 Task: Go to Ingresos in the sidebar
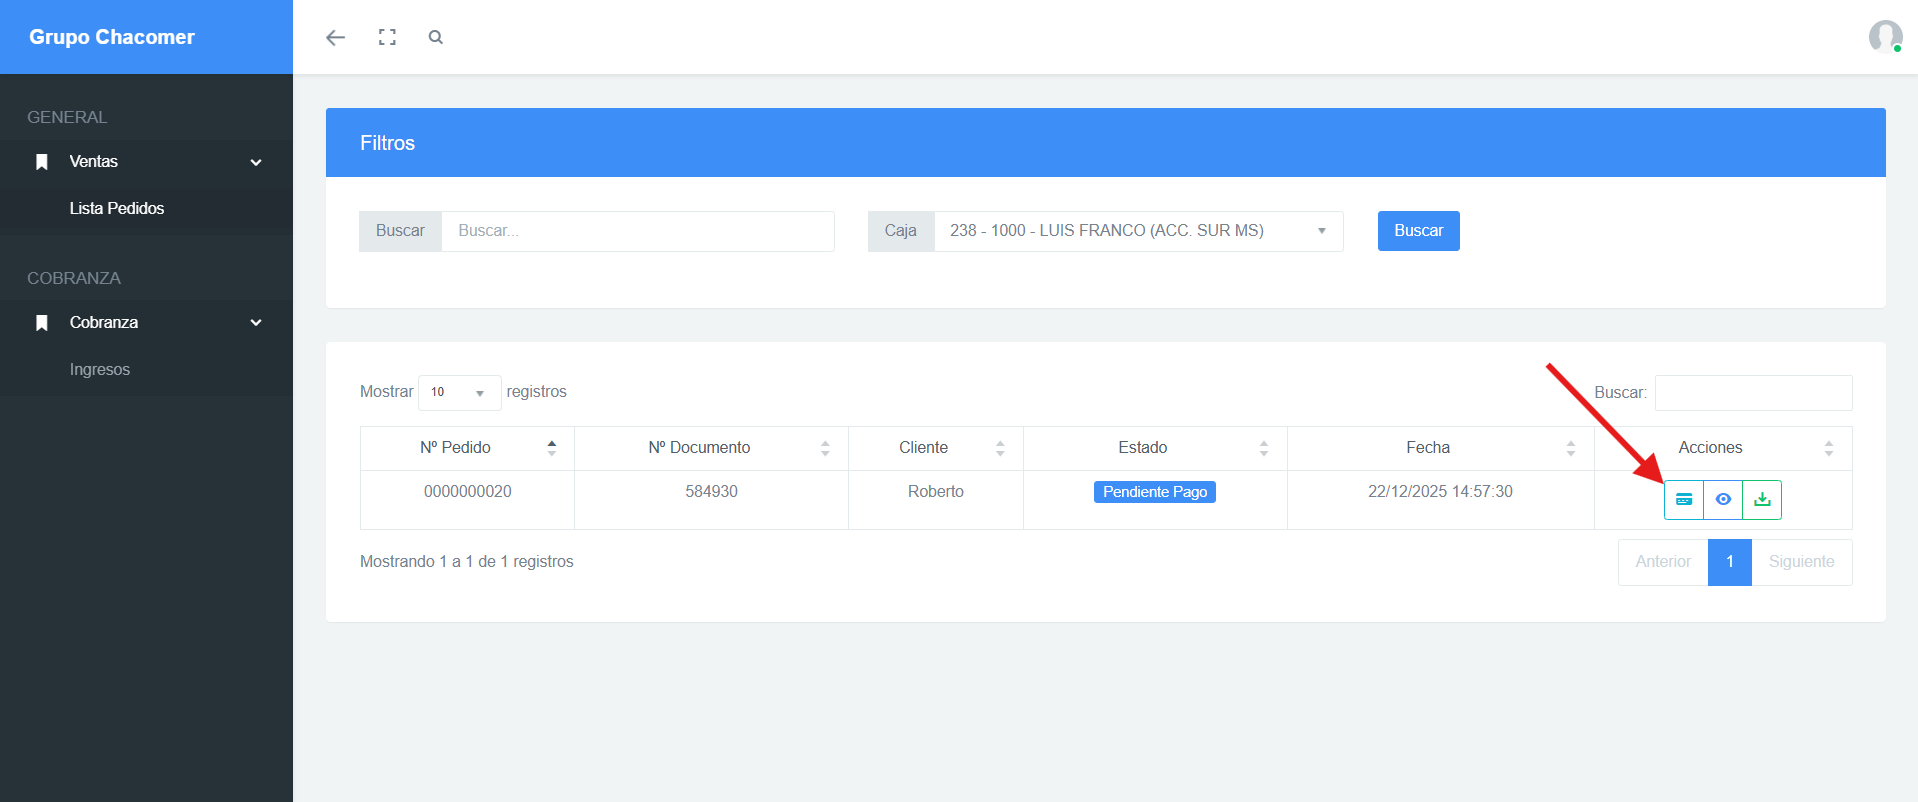[x=100, y=370]
